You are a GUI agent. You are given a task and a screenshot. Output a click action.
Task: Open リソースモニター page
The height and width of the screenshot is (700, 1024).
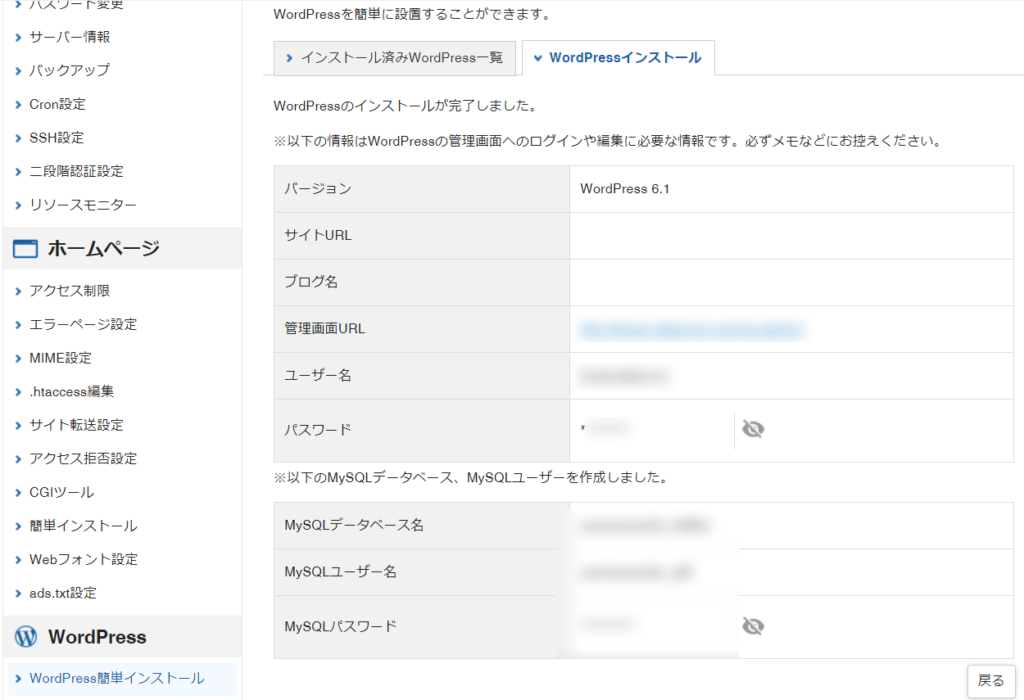click(83, 205)
